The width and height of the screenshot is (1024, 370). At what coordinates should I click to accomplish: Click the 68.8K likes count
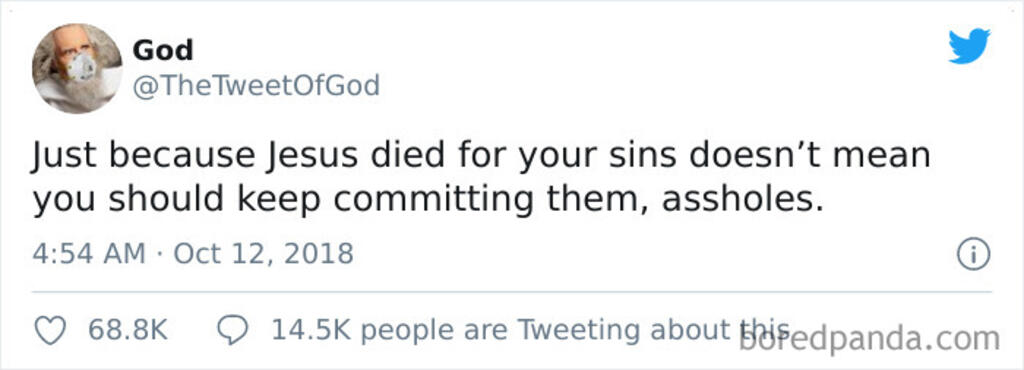tap(128, 330)
